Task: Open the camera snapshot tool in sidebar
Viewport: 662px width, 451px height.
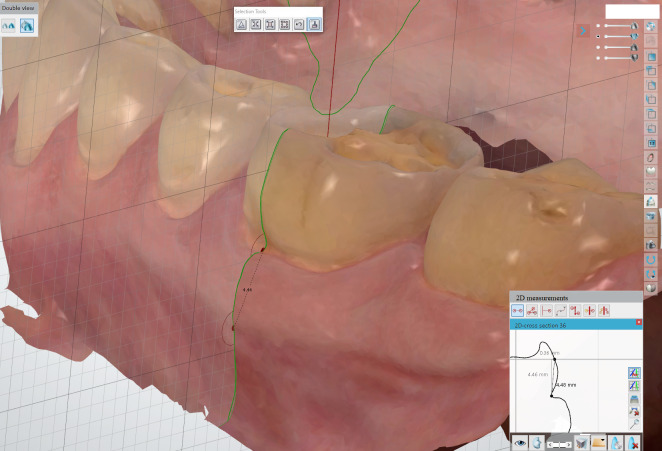Action: (651, 245)
